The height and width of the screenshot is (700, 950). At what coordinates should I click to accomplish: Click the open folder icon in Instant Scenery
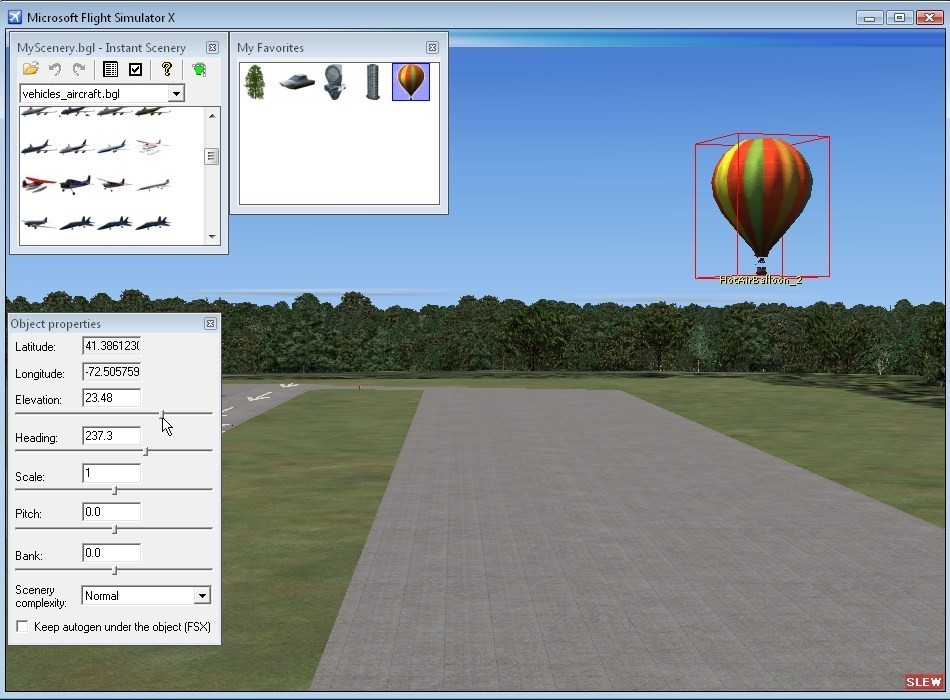tap(31, 69)
